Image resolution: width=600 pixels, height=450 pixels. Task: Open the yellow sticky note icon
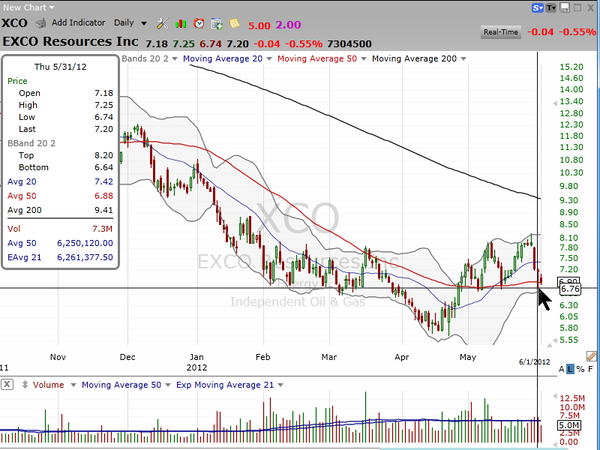tap(234, 23)
